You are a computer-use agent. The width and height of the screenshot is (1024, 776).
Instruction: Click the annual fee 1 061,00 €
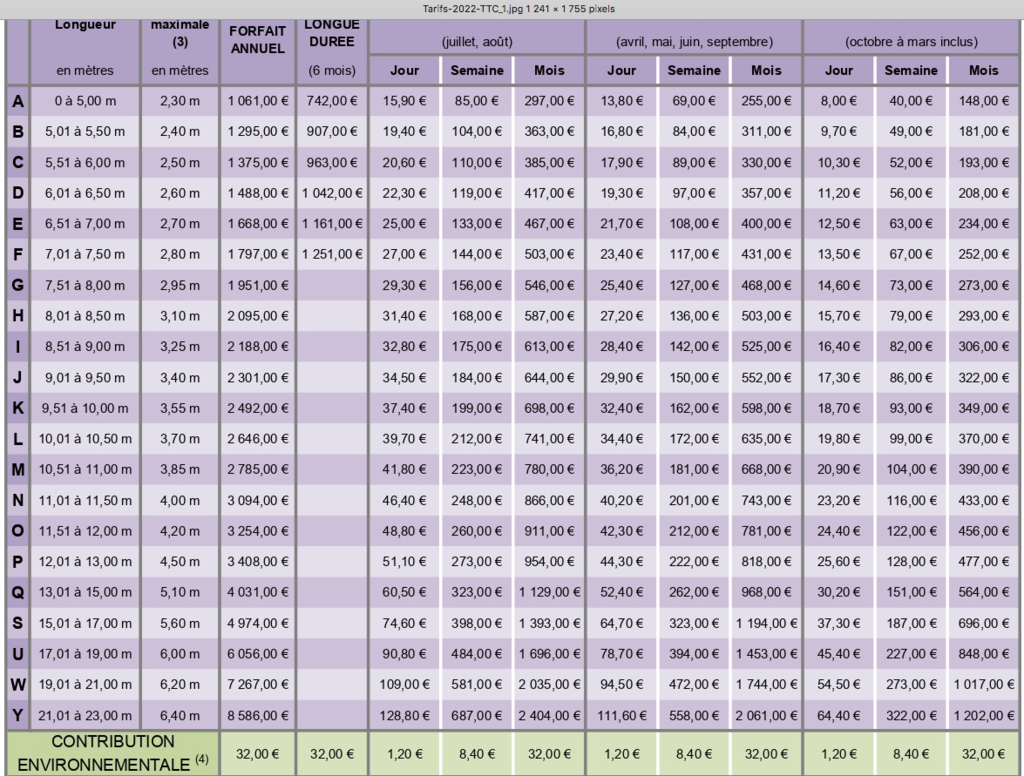tap(258, 101)
